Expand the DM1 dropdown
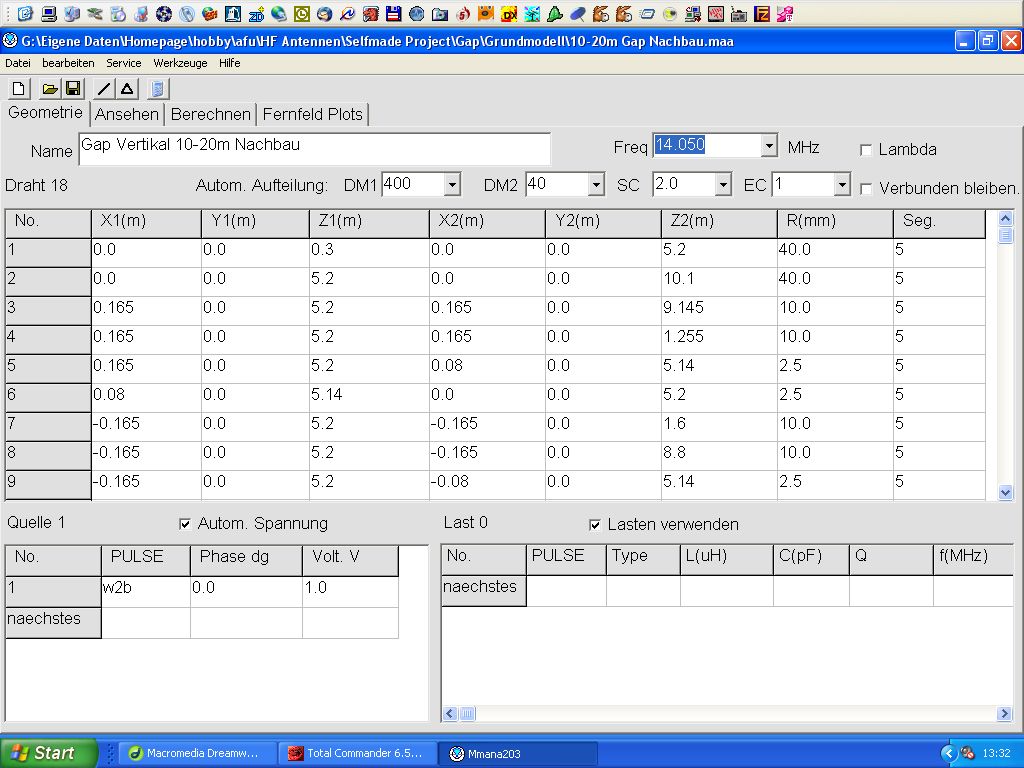The height and width of the screenshot is (768, 1024). [452, 185]
